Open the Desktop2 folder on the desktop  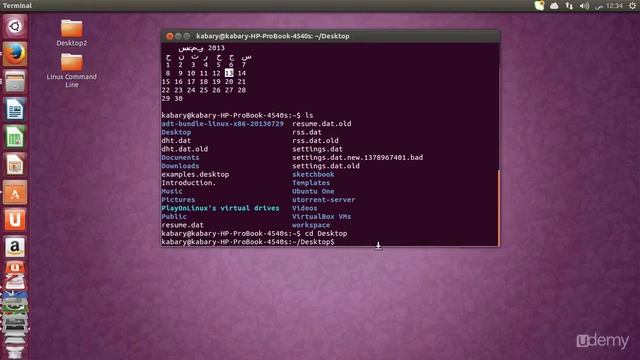click(x=71, y=33)
